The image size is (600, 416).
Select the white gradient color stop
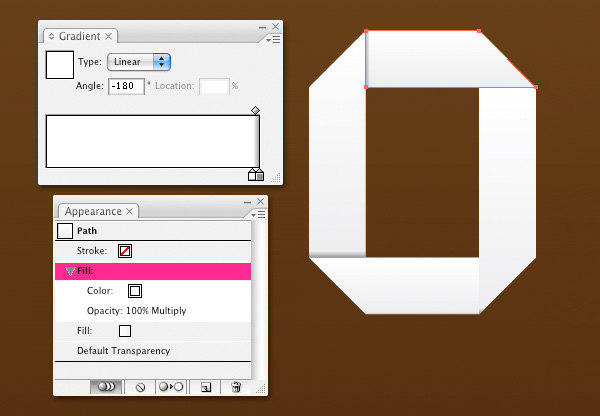tap(252, 175)
